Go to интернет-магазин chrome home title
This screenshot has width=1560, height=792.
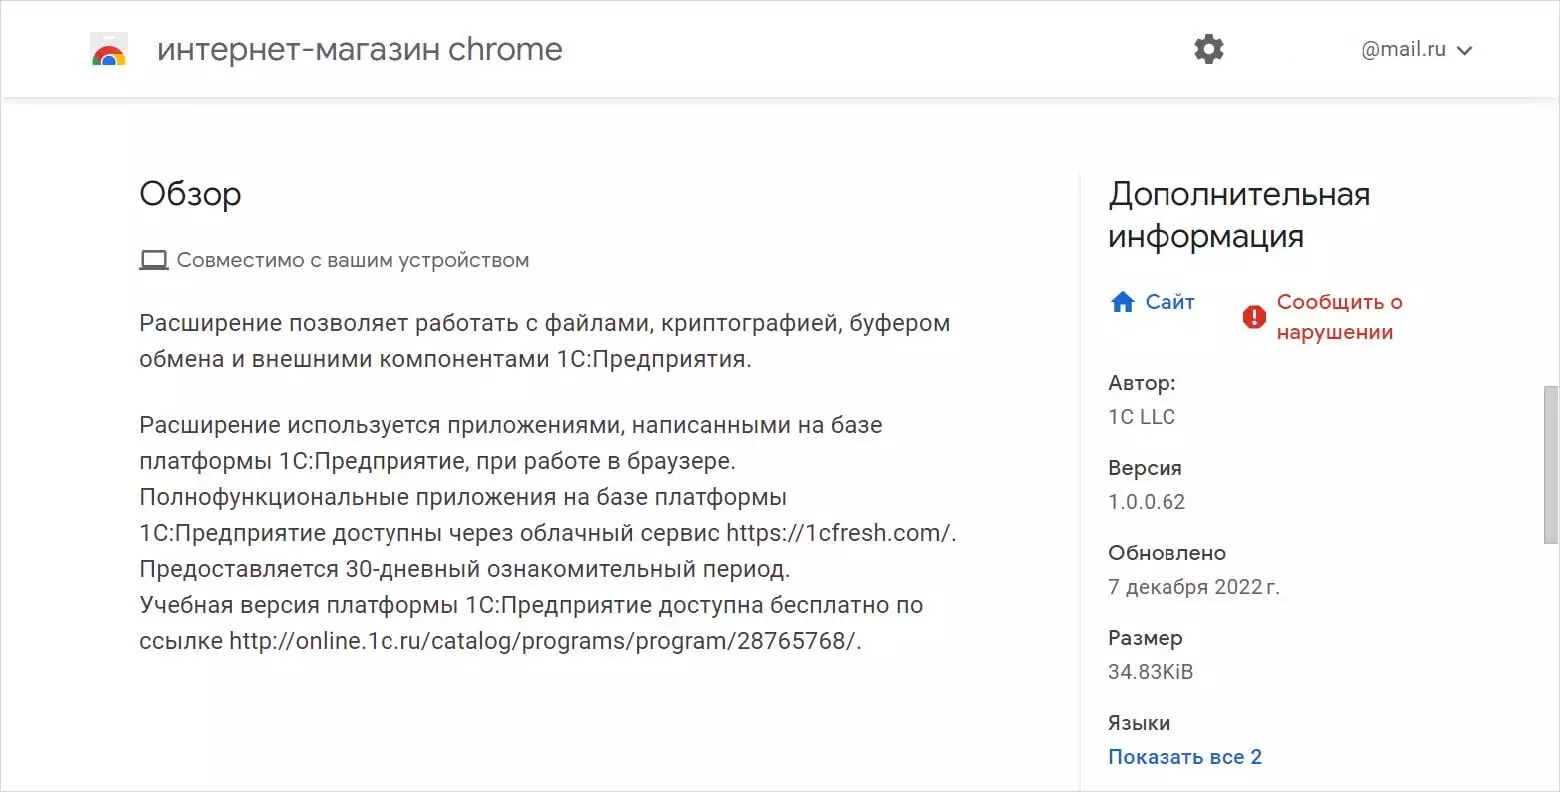(360, 49)
